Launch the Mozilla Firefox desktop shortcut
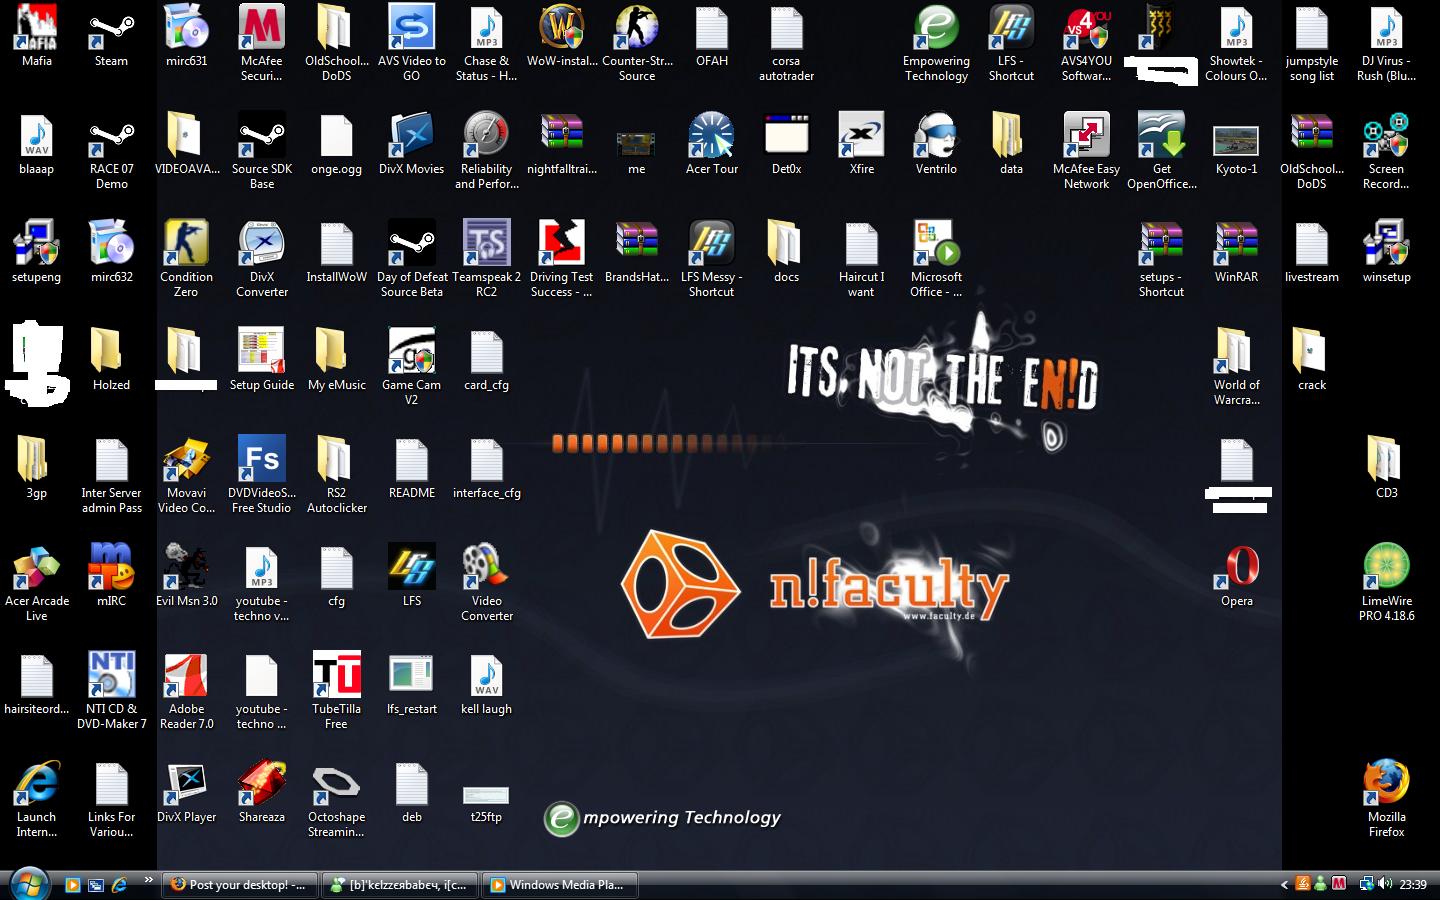 point(1386,799)
